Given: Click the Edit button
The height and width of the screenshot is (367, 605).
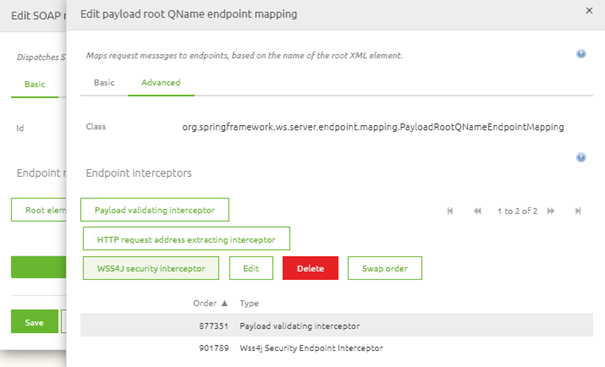Looking at the screenshot, I should coord(251,268).
